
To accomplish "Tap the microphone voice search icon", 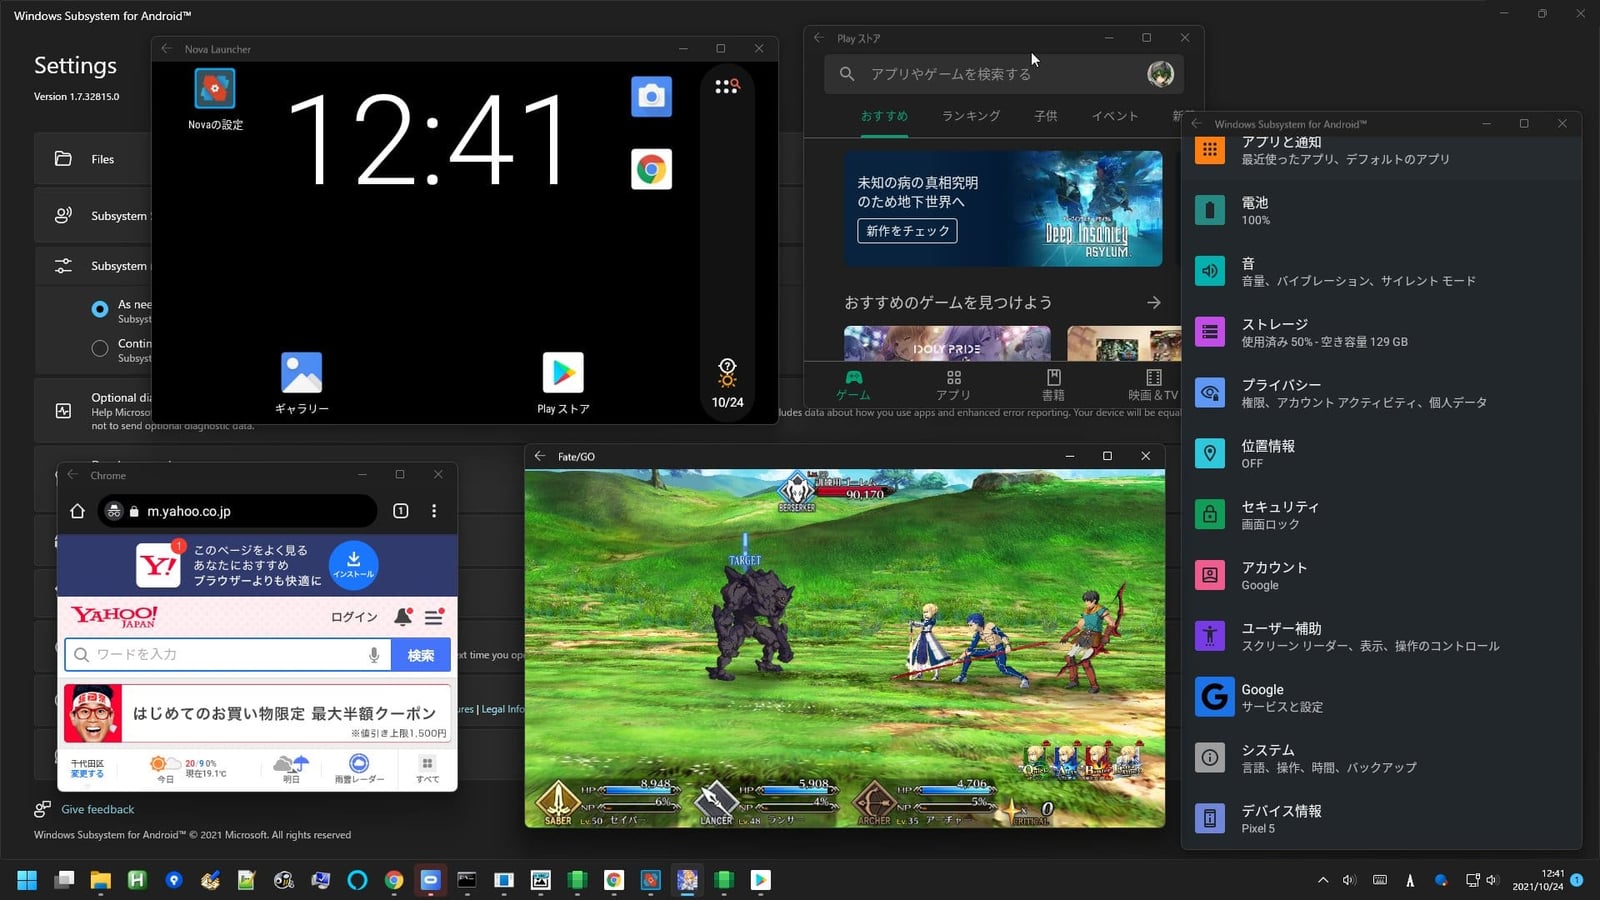I will (x=374, y=655).
